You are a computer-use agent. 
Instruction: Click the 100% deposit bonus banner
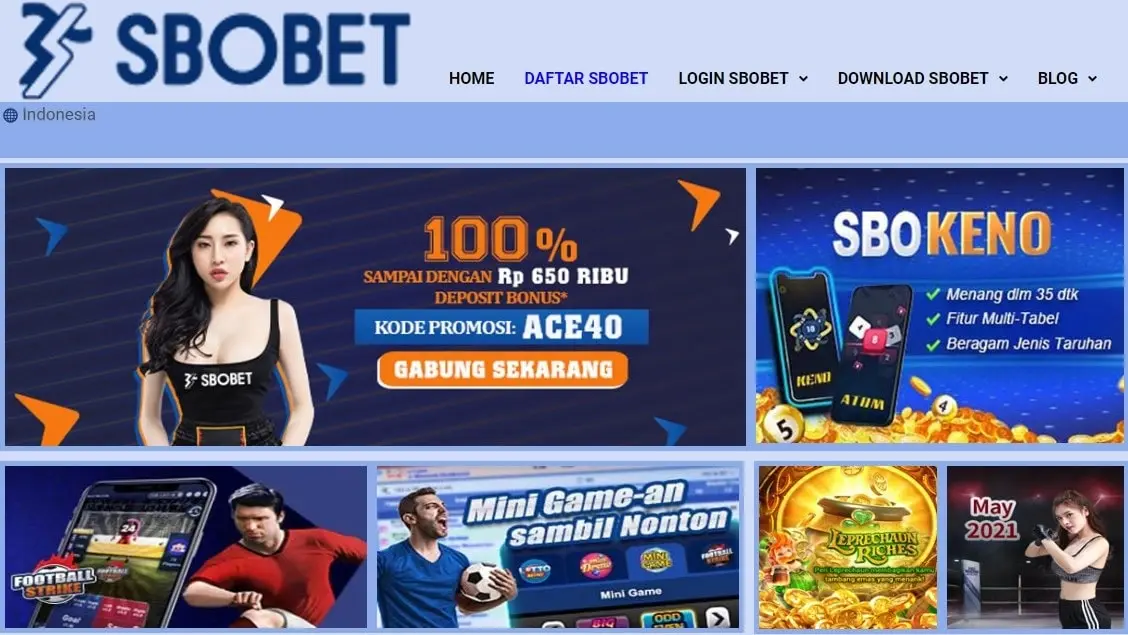375,307
